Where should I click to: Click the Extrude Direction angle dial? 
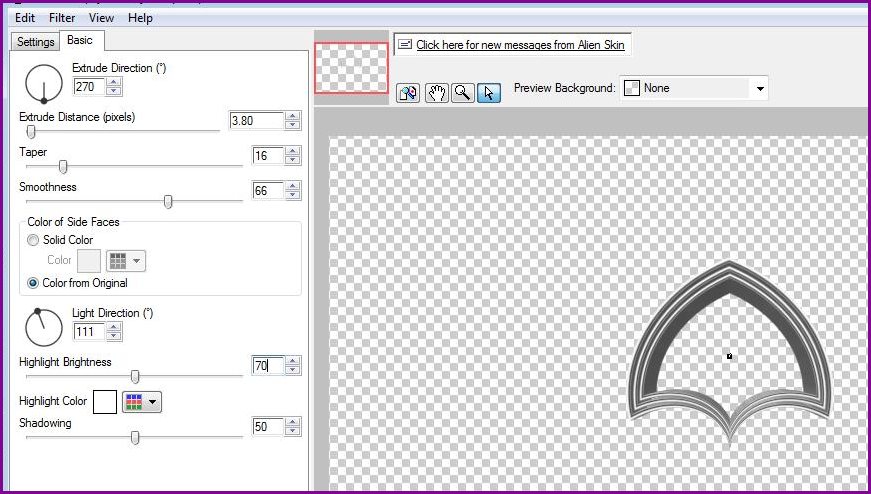(x=43, y=83)
